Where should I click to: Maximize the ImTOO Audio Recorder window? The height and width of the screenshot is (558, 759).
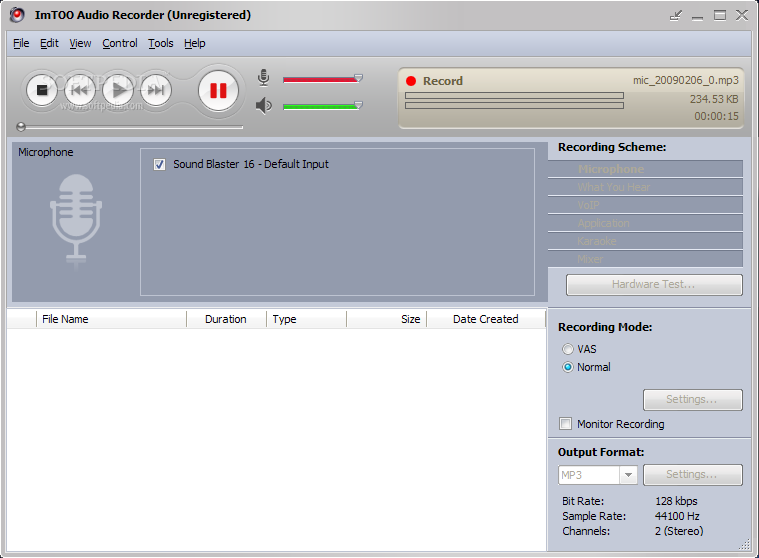click(x=720, y=15)
